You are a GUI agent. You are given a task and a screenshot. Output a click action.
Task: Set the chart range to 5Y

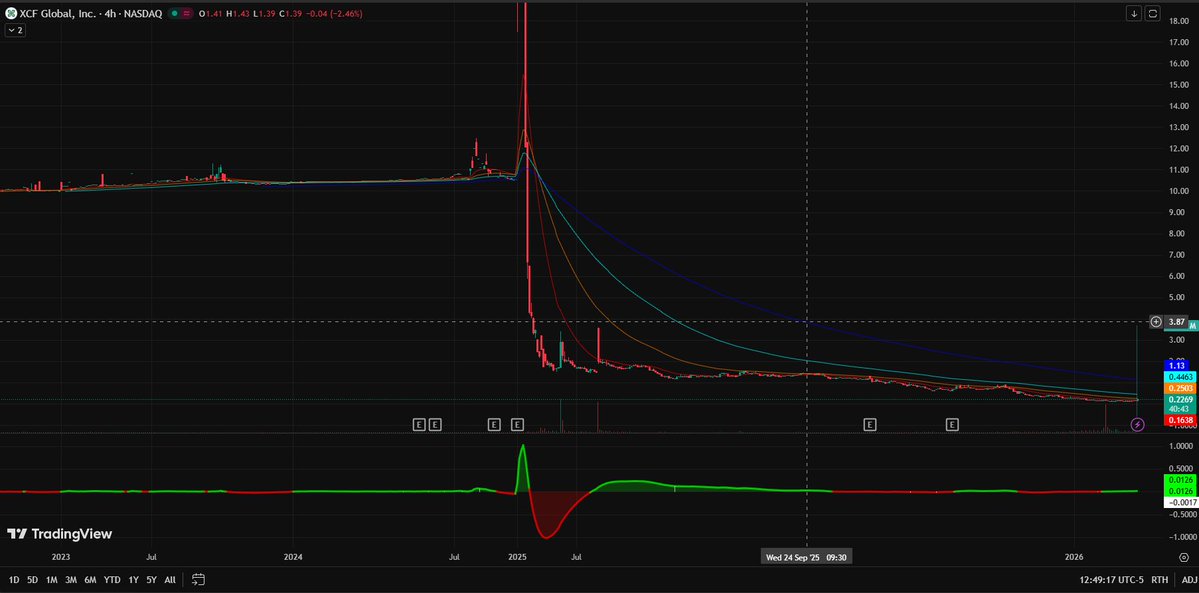[x=151, y=580]
